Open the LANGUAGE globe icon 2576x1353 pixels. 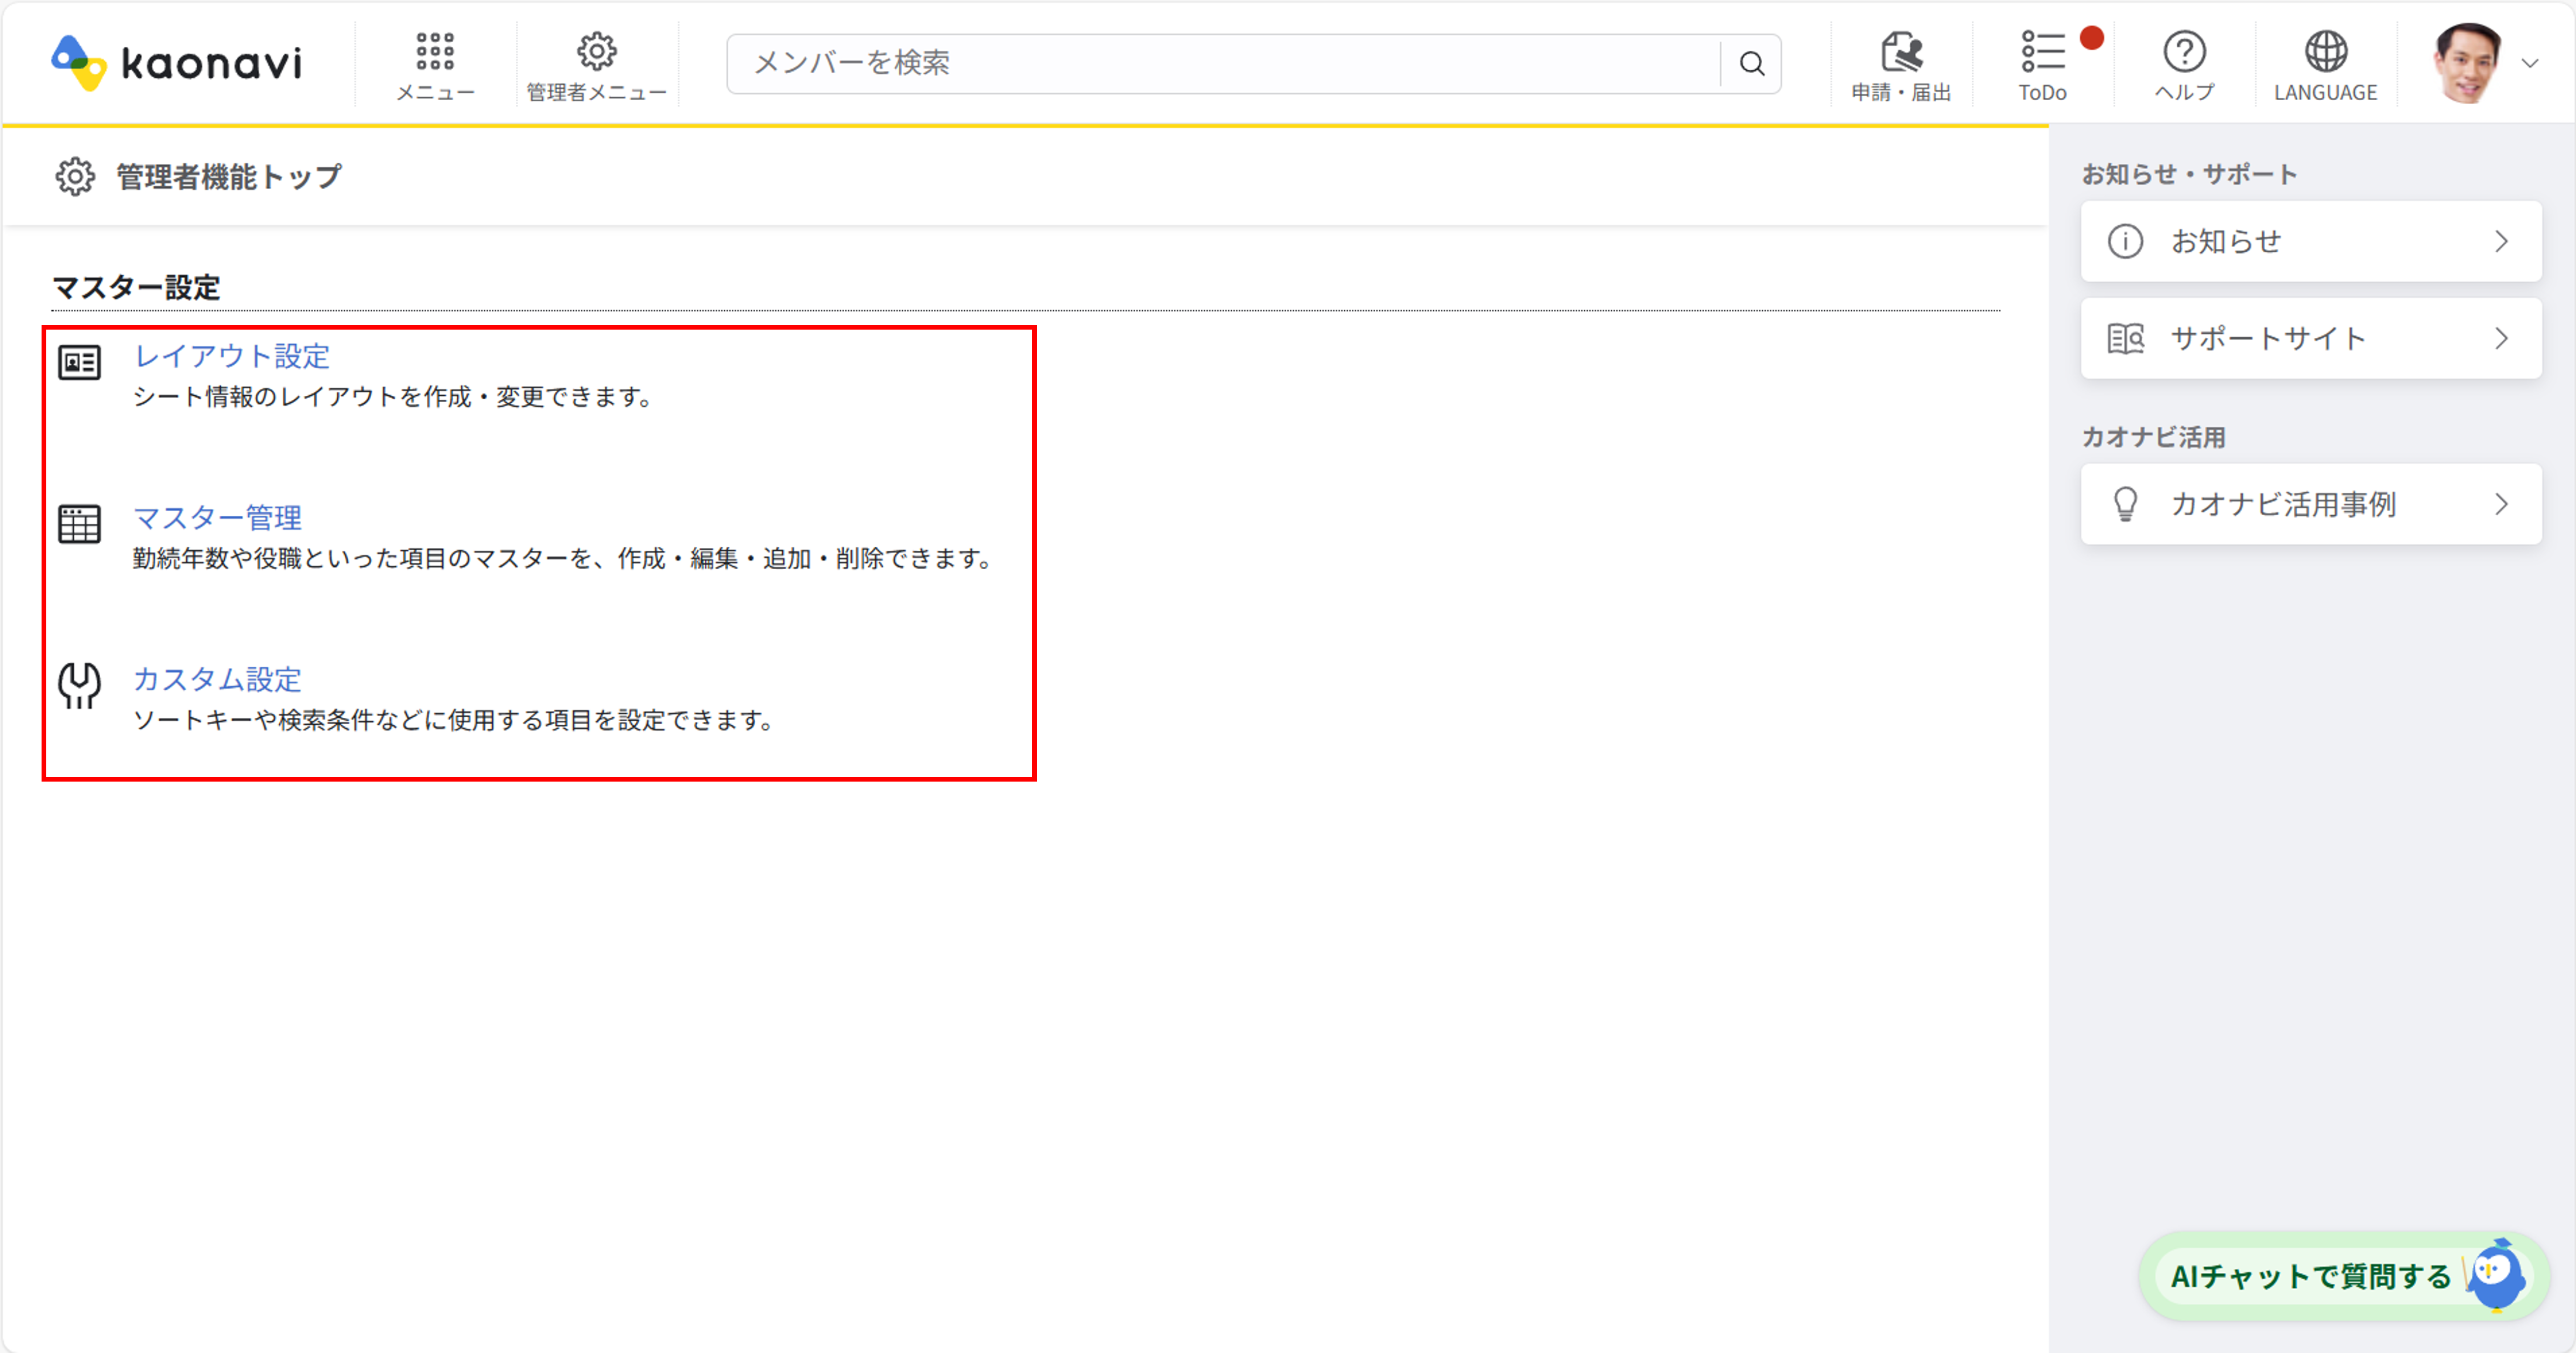(2325, 52)
